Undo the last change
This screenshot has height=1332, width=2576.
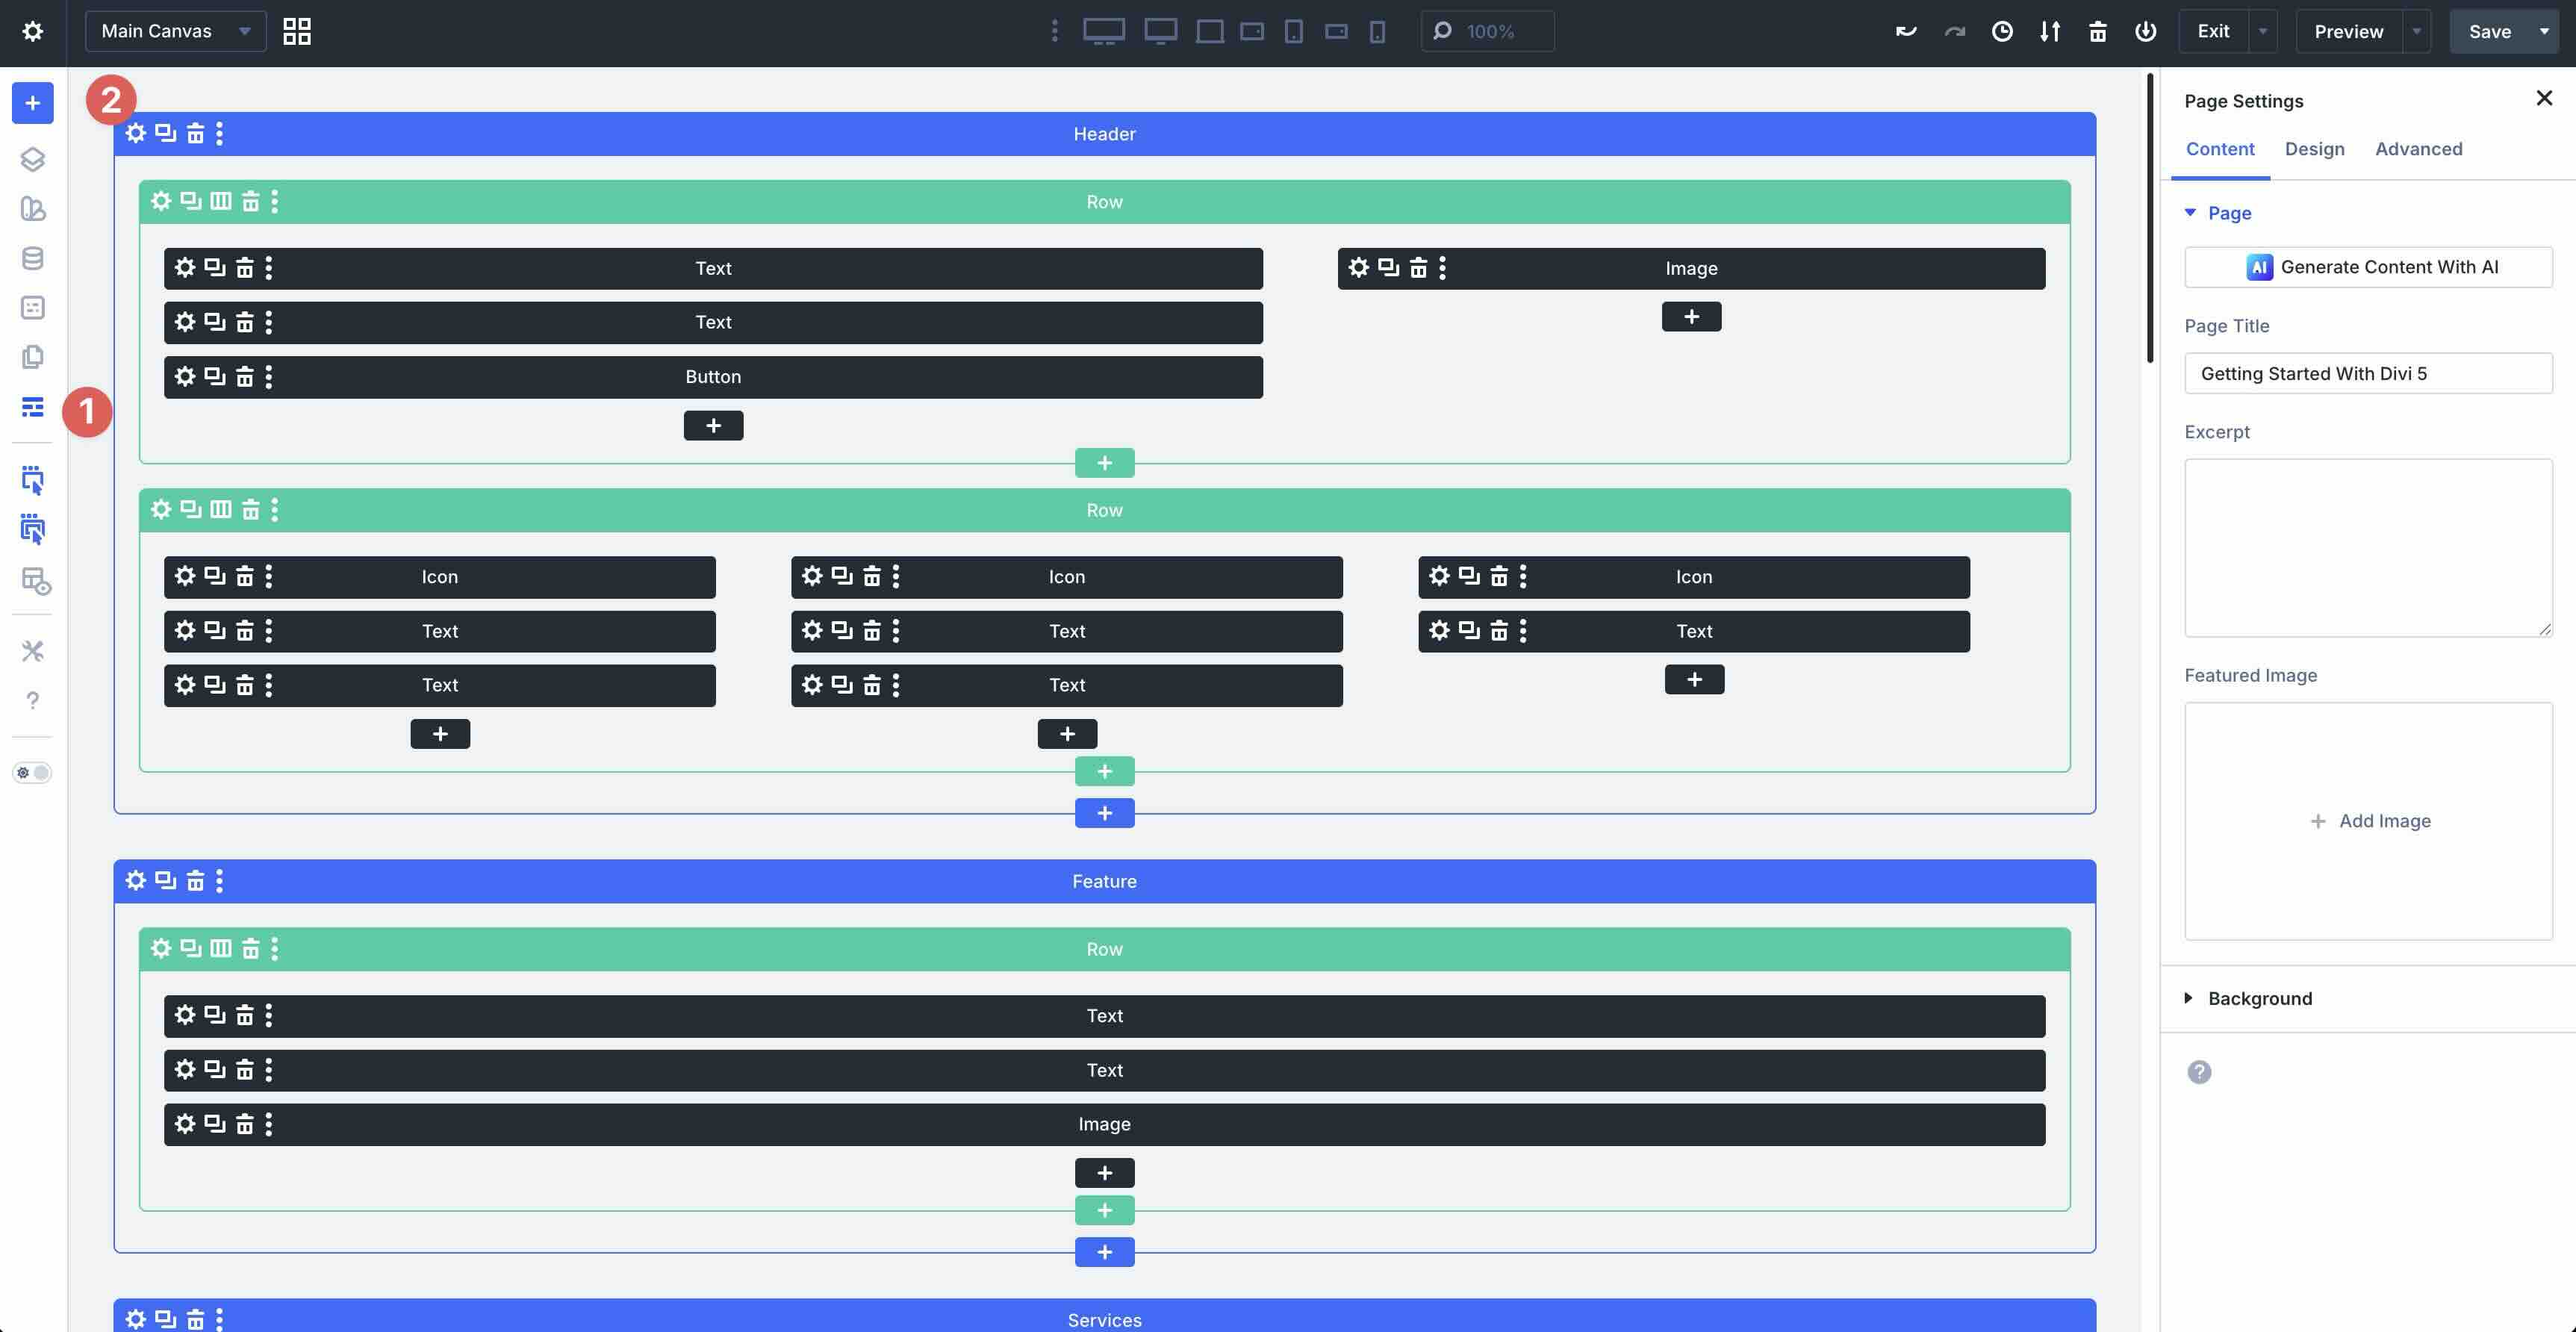click(x=1905, y=31)
